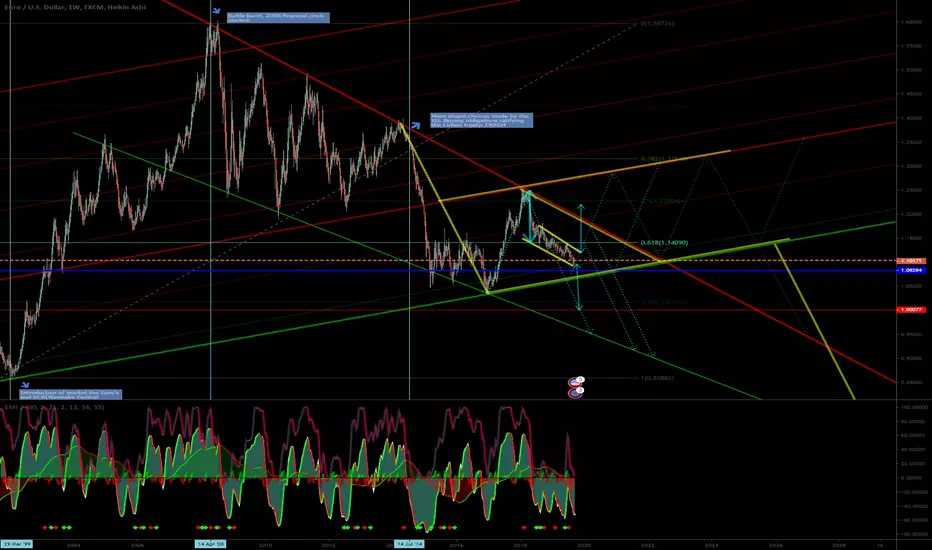Click the '14 Apr '08' date marker
The height and width of the screenshot is (550, 932).
click(211, 544)
